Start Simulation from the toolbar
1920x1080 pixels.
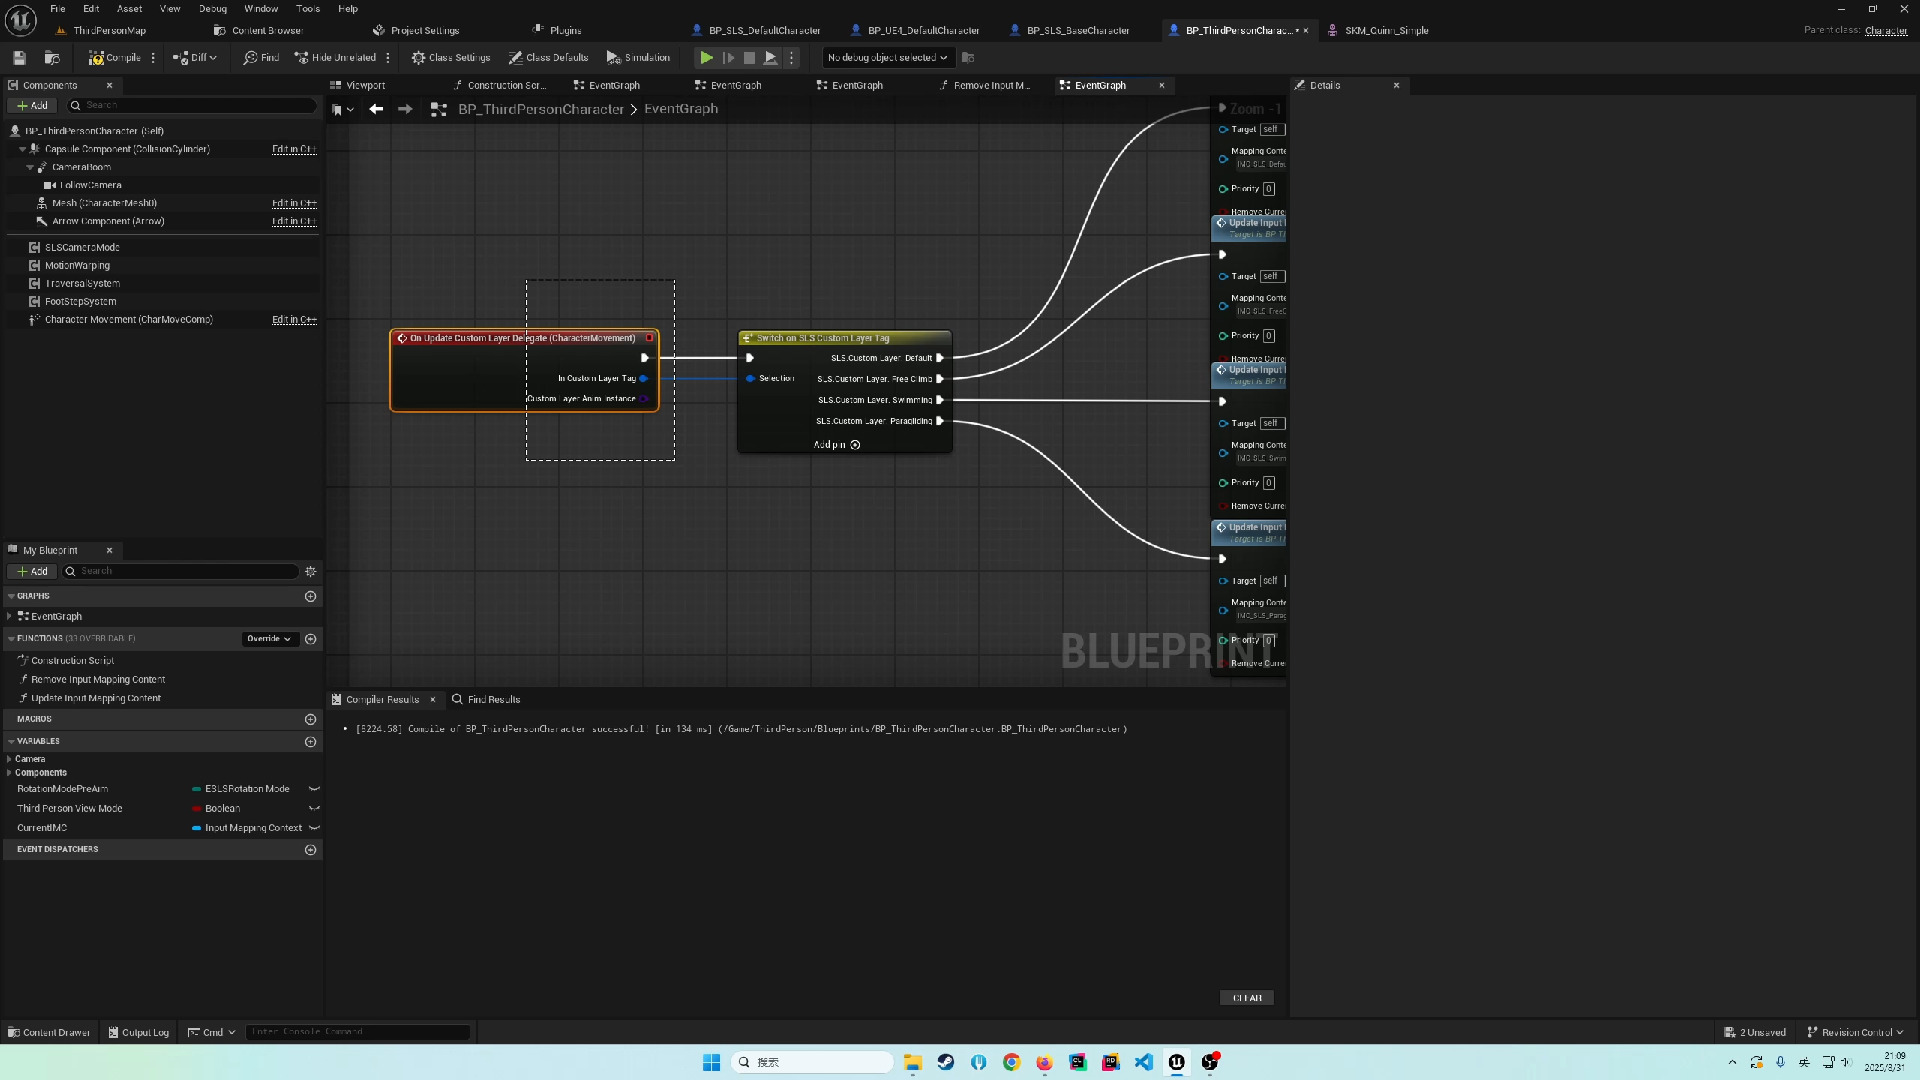pyautogui.click(x=638, y=58)
